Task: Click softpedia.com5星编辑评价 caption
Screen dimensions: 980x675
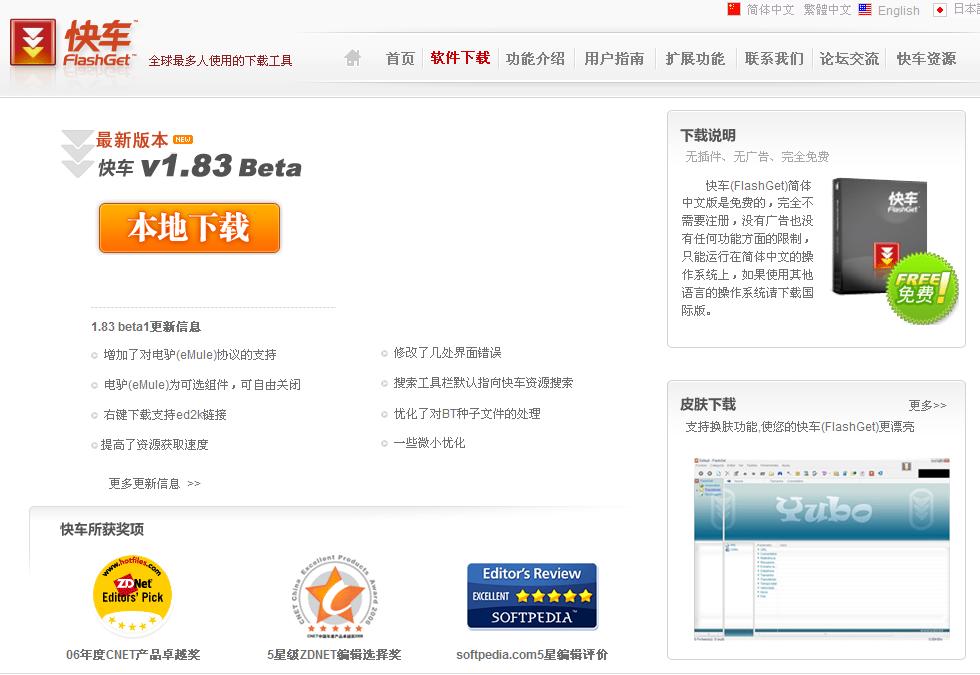Action: coord(532,654)
